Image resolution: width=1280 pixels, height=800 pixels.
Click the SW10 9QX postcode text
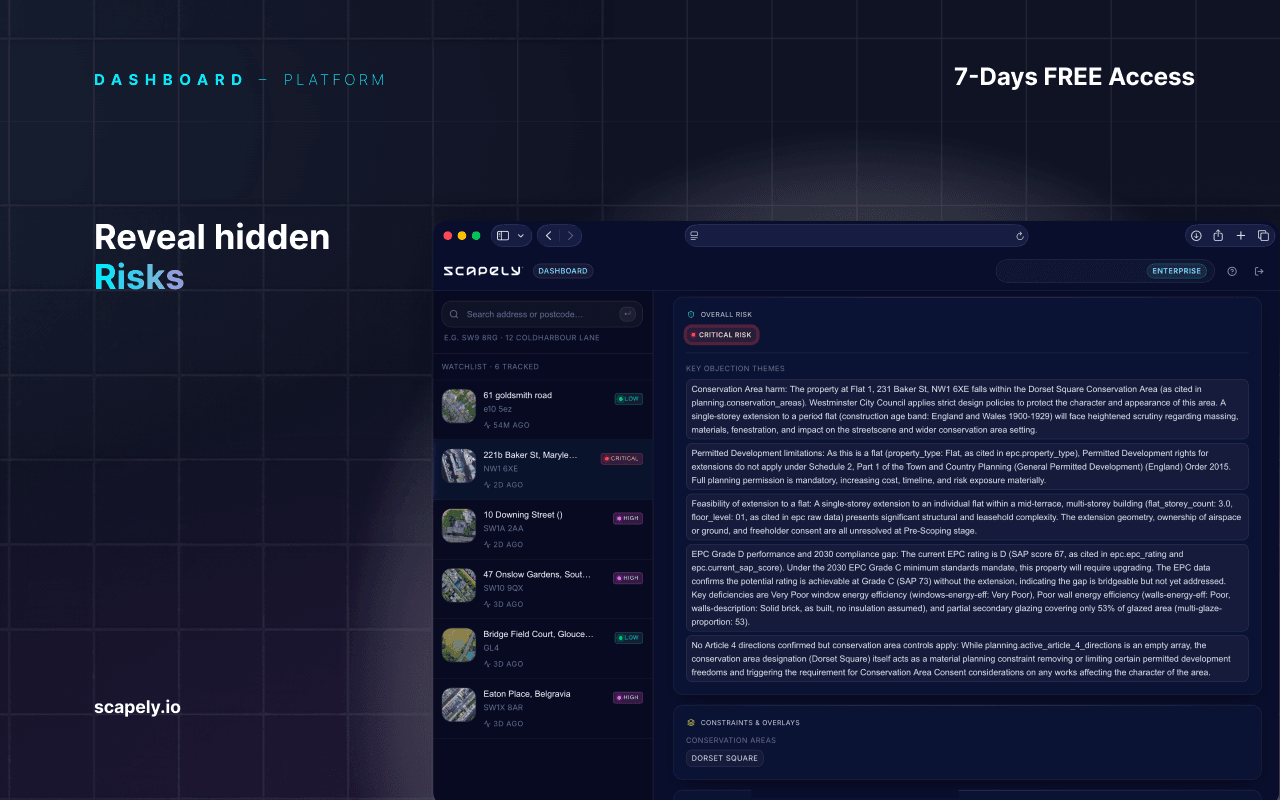click(503, 588)
